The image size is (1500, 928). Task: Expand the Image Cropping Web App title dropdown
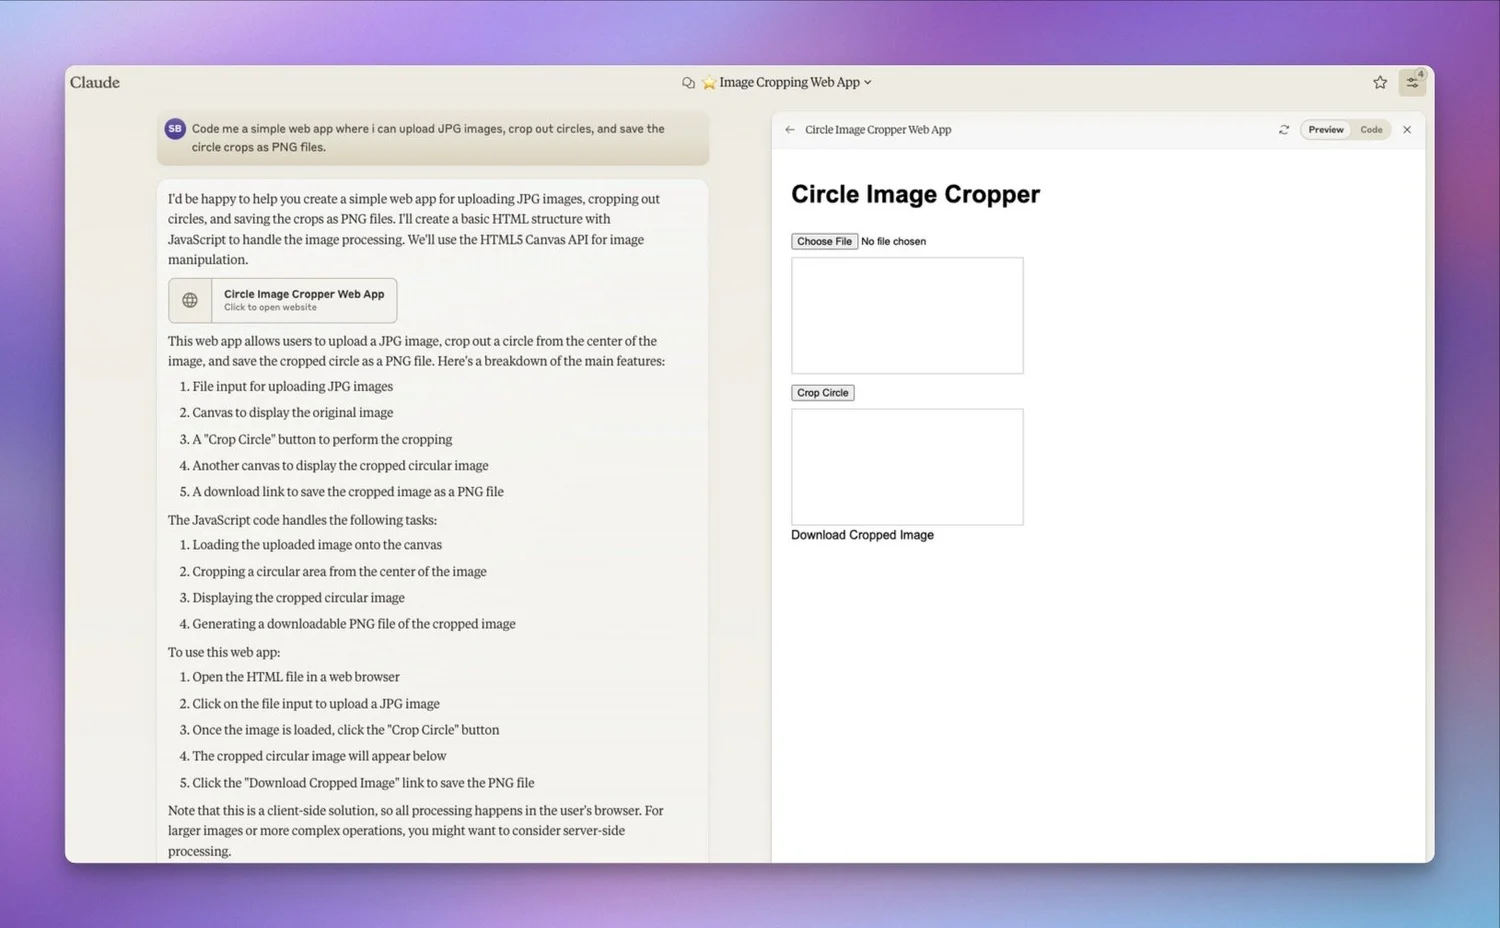tap(868, 82)
